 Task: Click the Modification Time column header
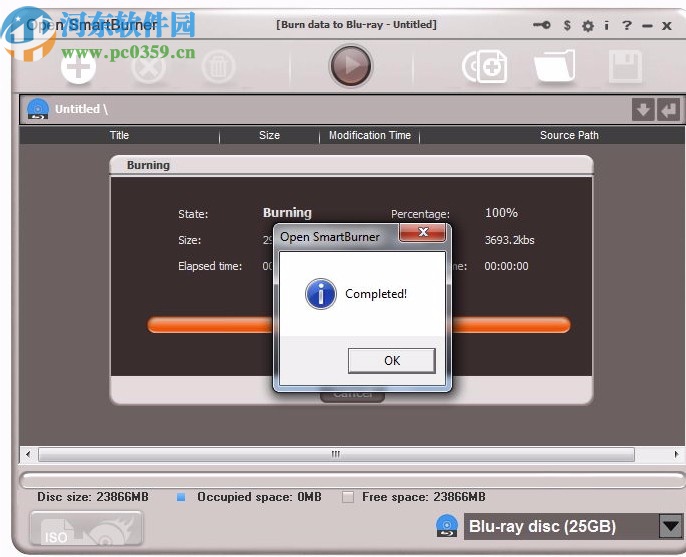370,135
